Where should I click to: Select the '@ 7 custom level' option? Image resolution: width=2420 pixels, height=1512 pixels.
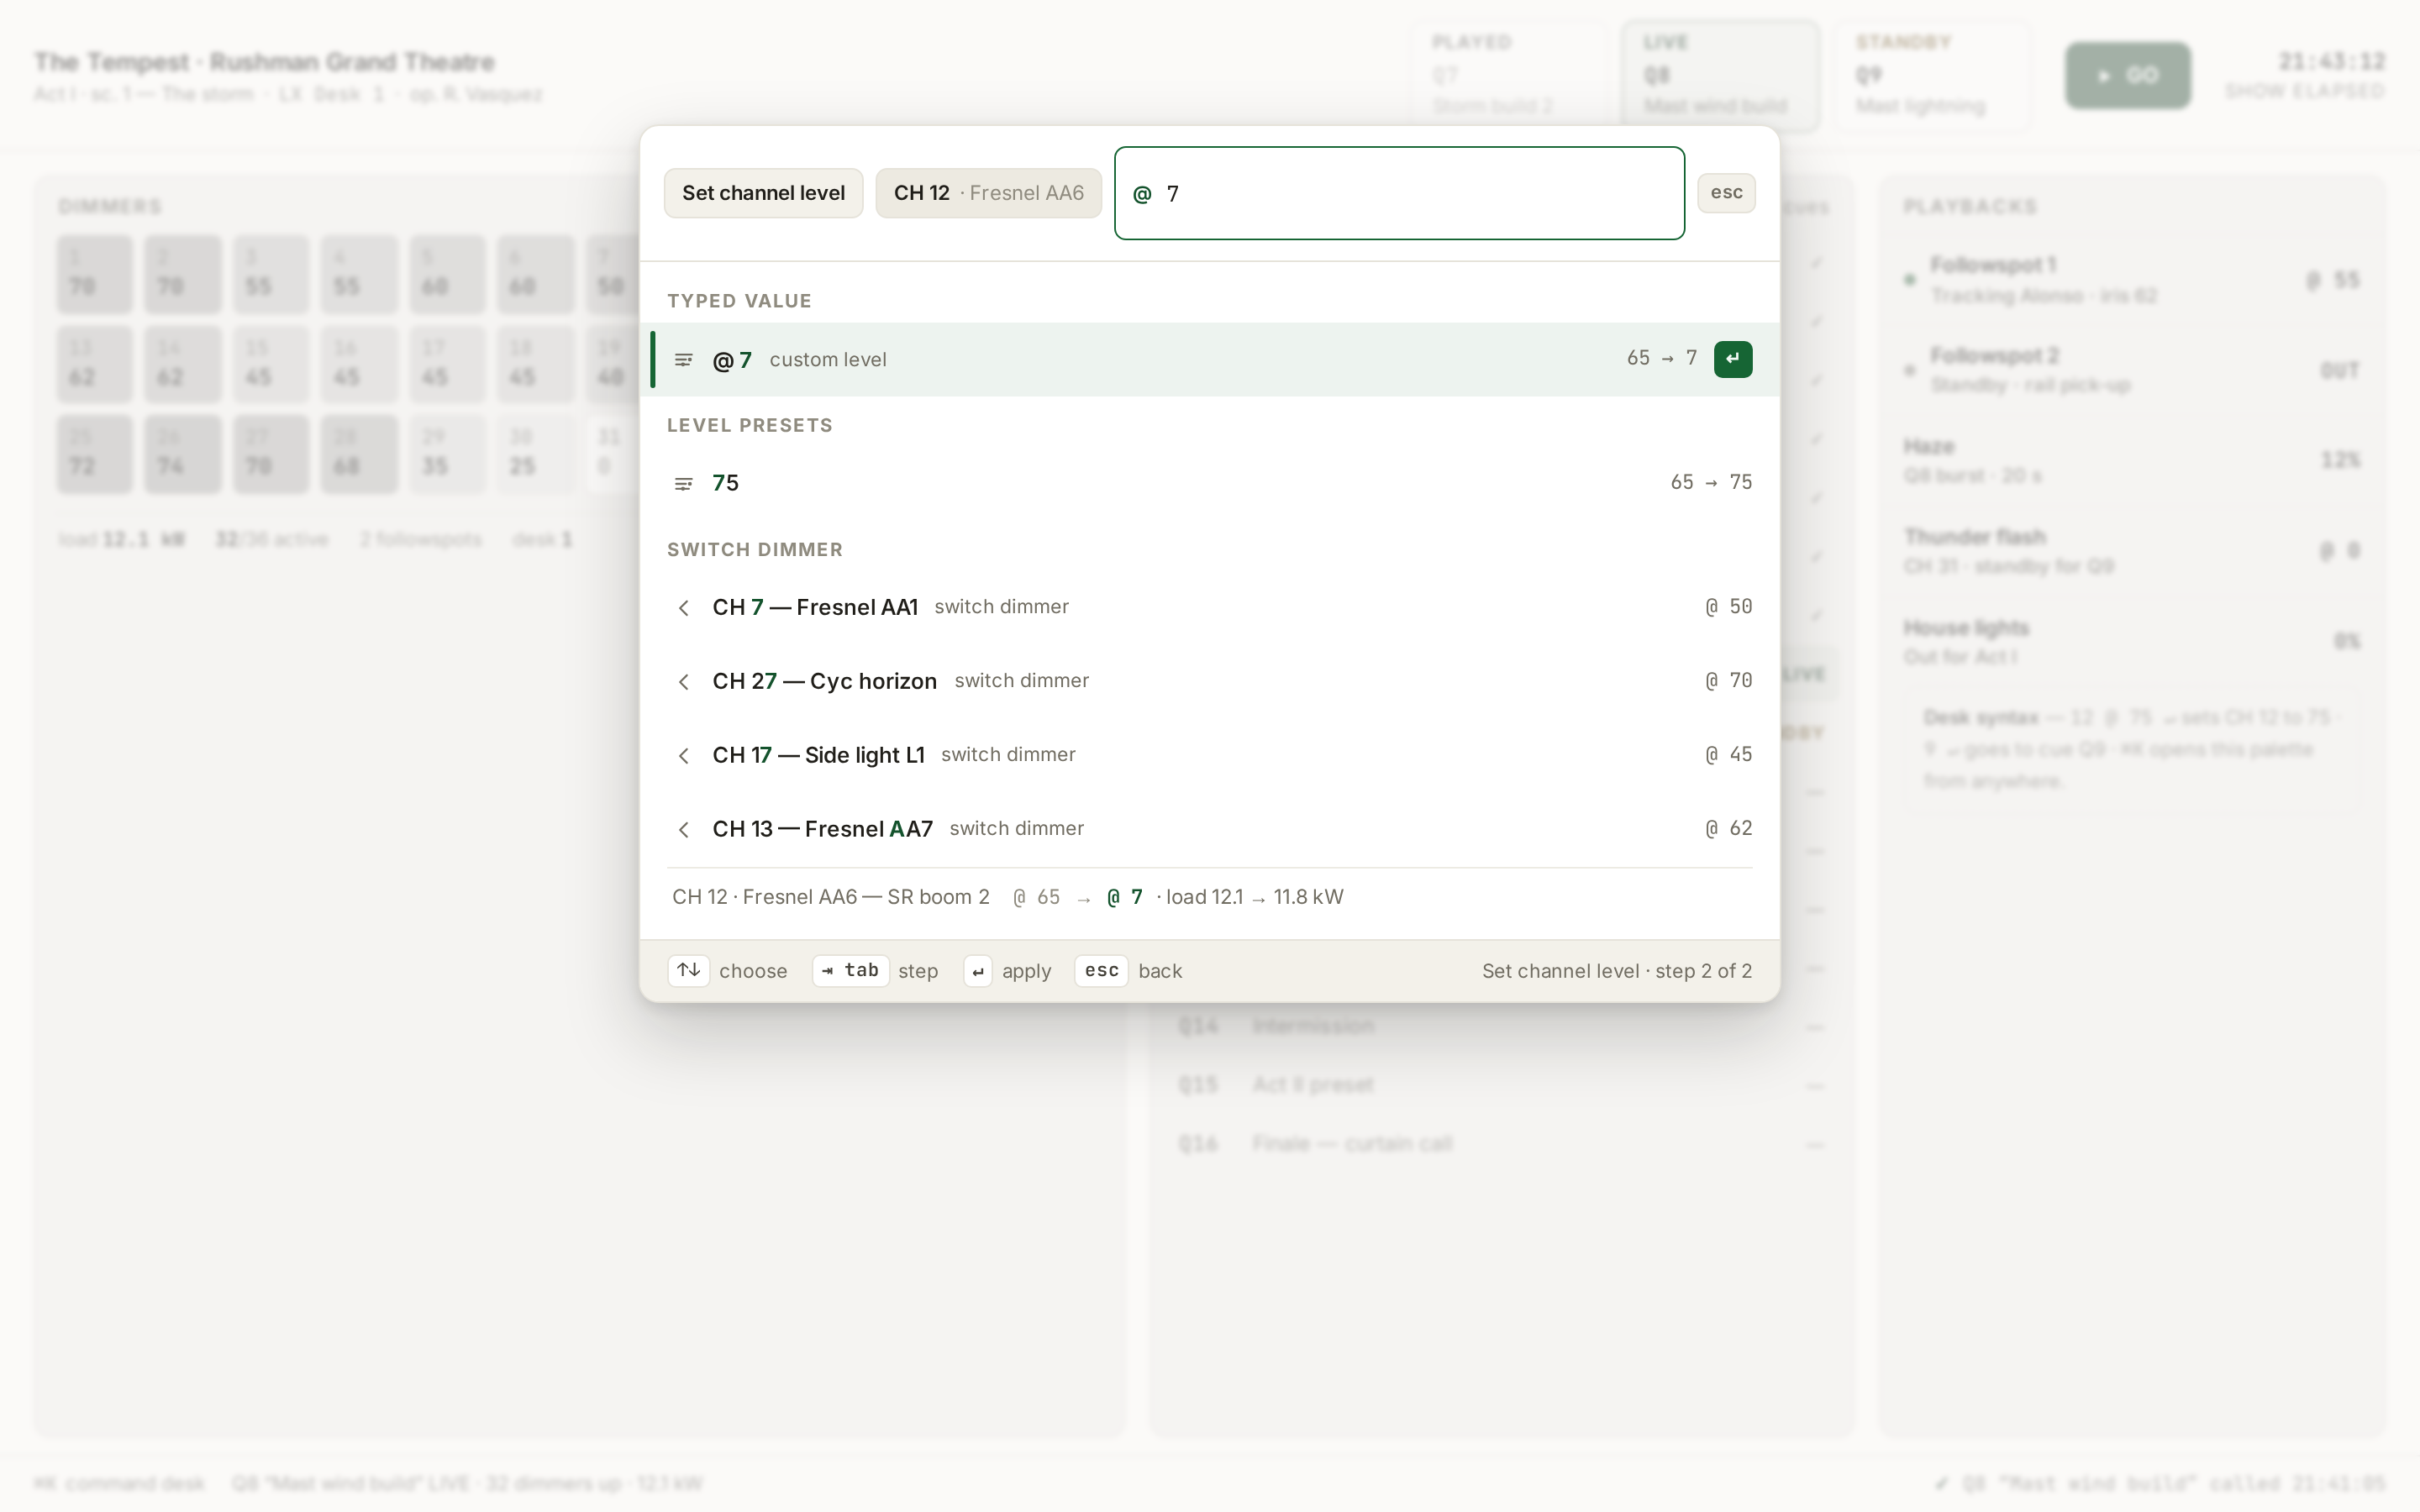tap(1209, 359)
